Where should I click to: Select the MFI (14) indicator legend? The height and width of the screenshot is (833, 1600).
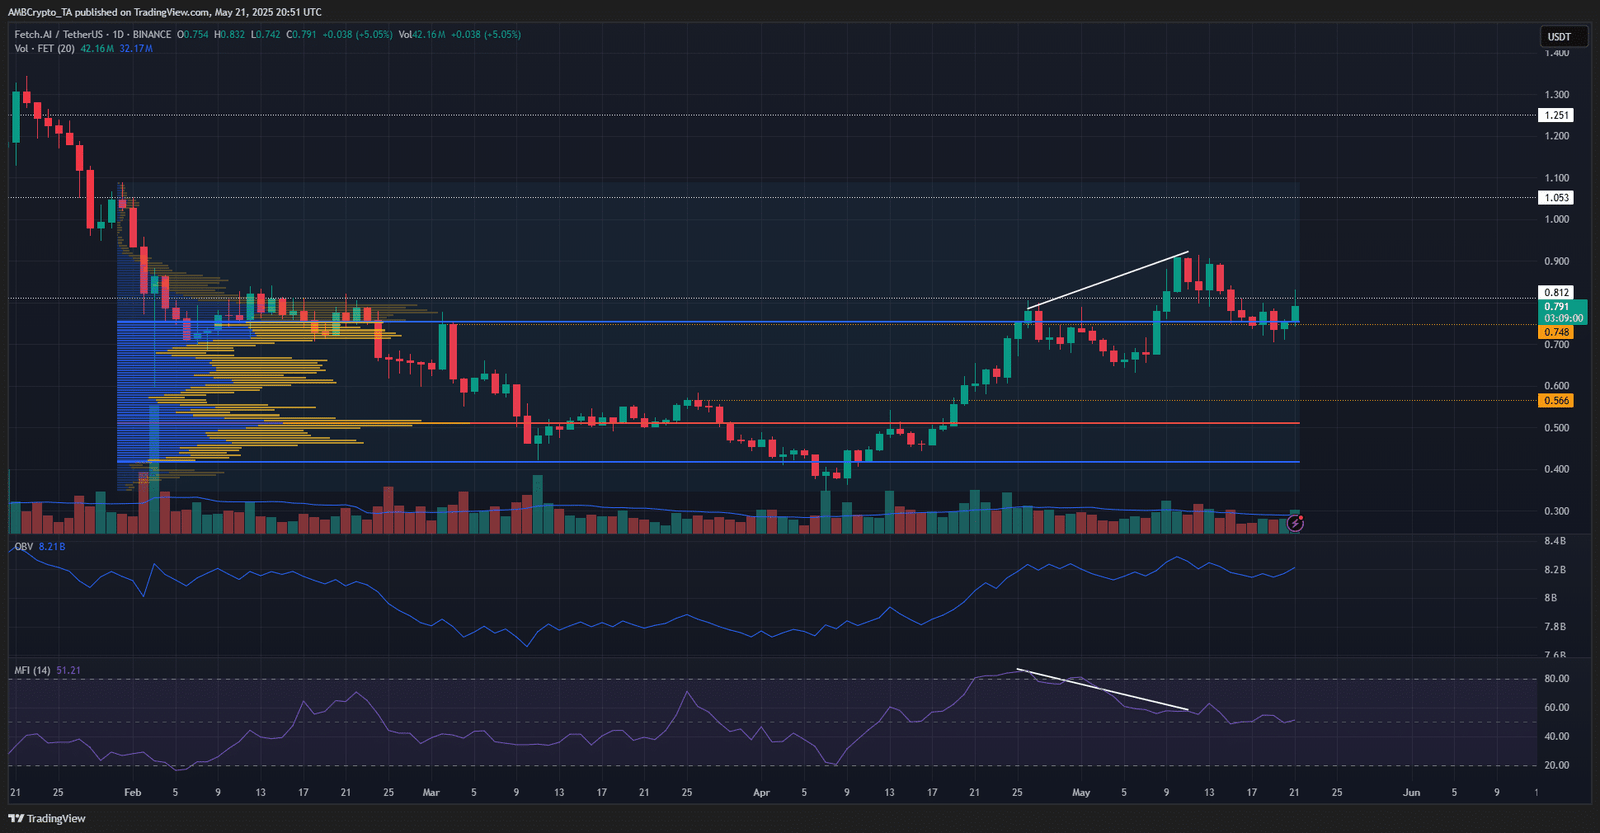32,671
